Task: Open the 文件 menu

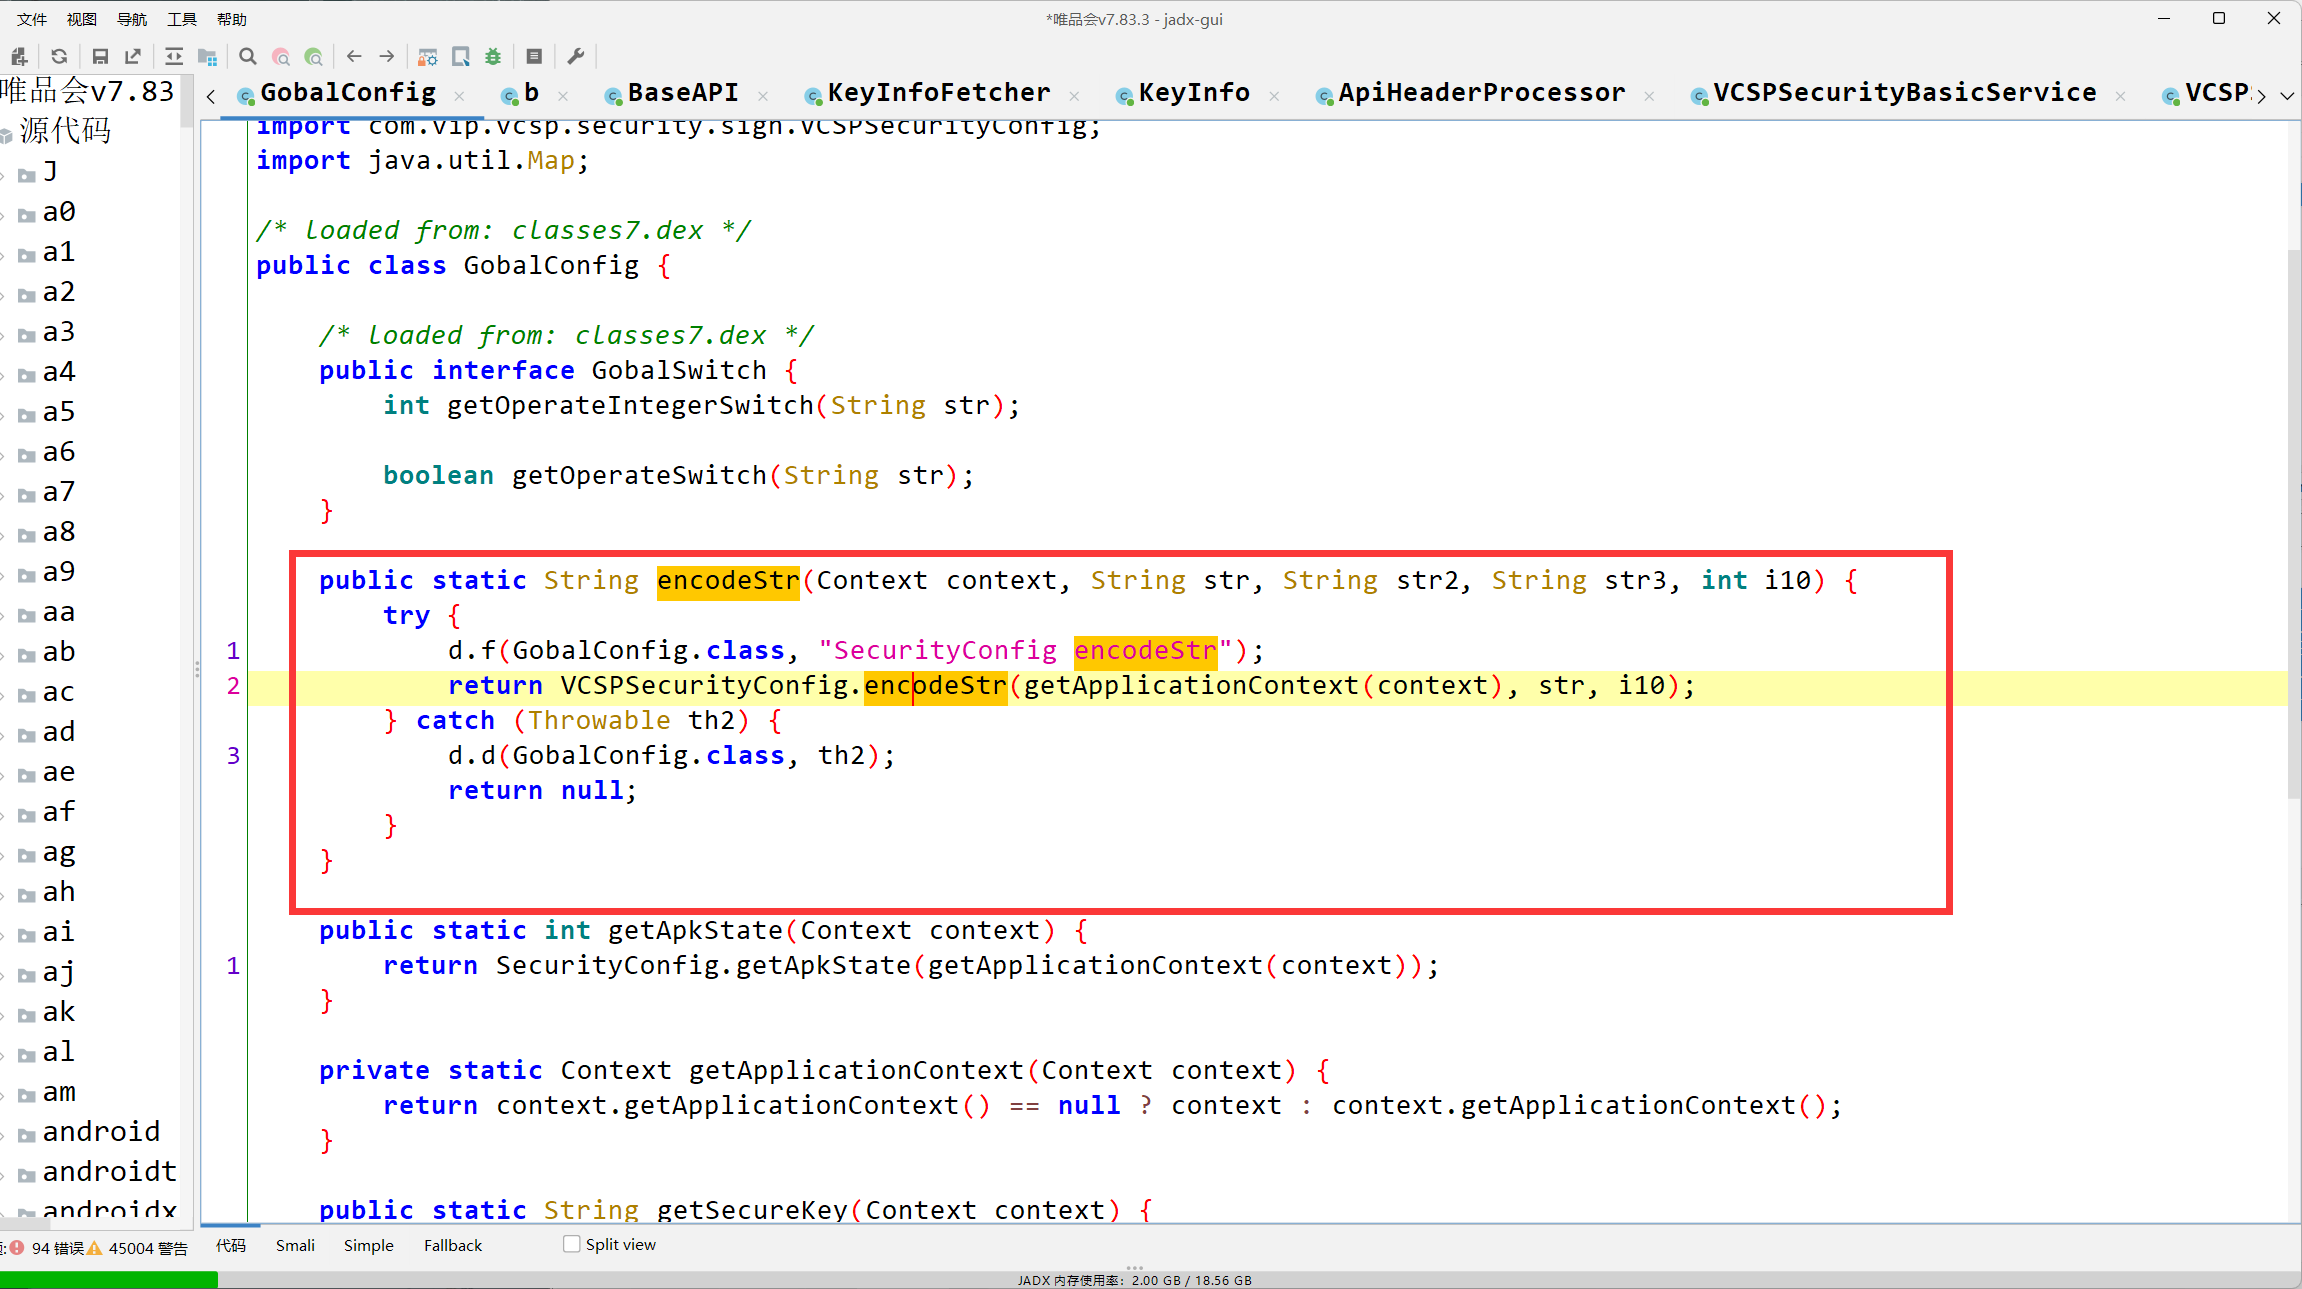Action: [32, 19]
